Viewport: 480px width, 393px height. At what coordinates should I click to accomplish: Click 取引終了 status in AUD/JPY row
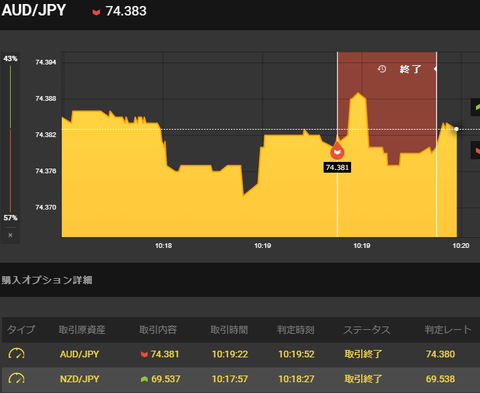(363, 354)
